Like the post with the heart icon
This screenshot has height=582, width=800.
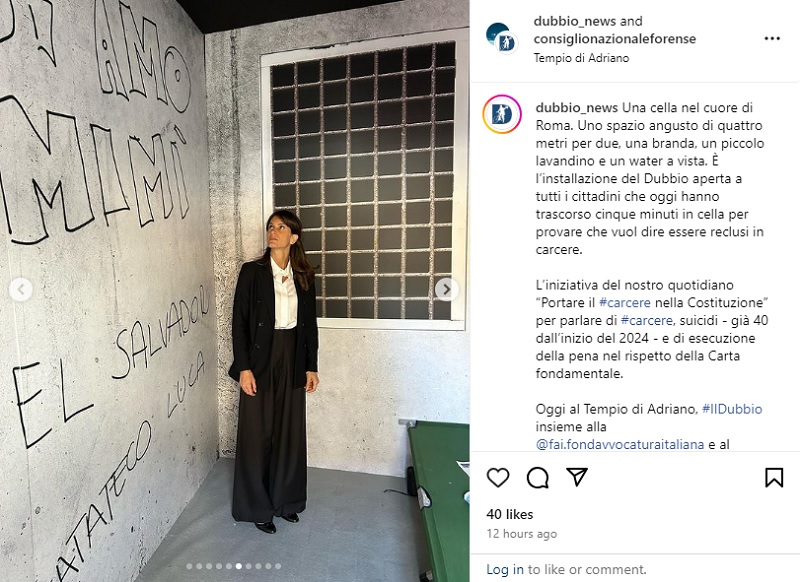pos(498,478)
